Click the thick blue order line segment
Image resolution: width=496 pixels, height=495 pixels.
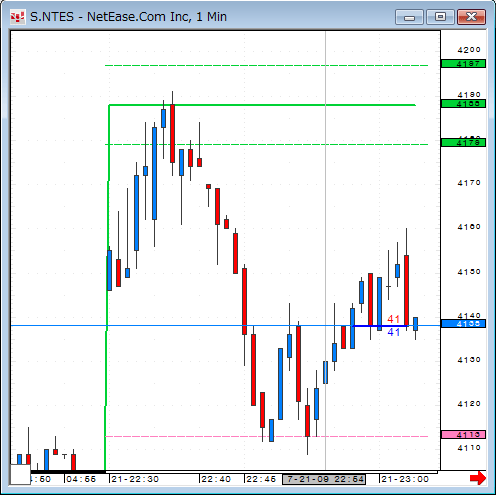point(380,326)
